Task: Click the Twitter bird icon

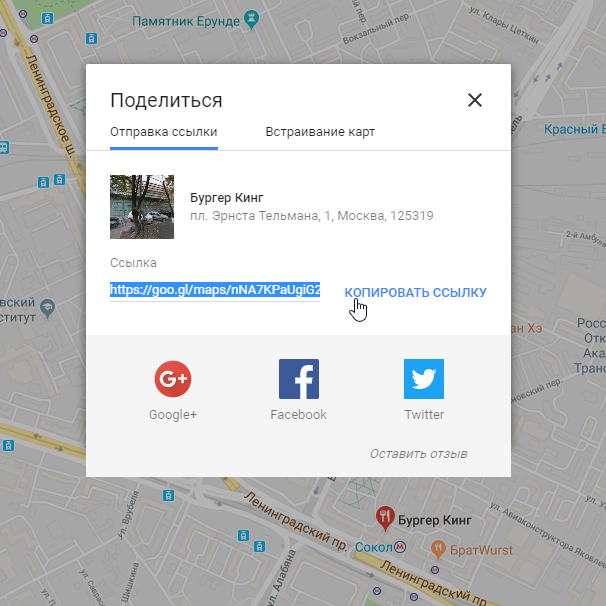Action: (424, 379)
